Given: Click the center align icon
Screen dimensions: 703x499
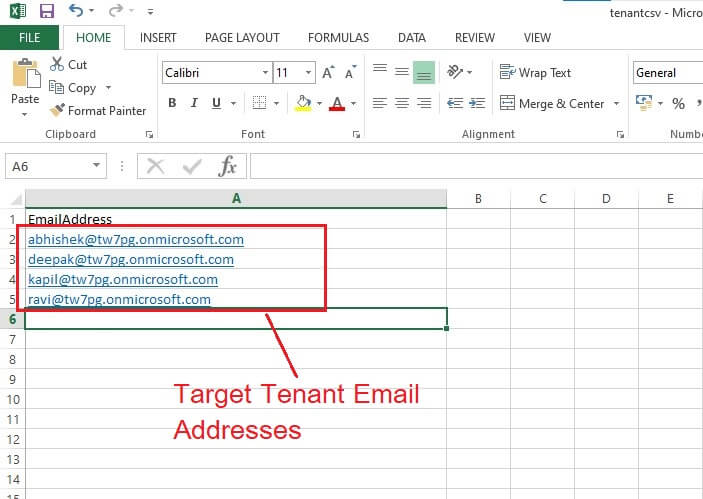Looking at the screenshot, I should [402, 103].
